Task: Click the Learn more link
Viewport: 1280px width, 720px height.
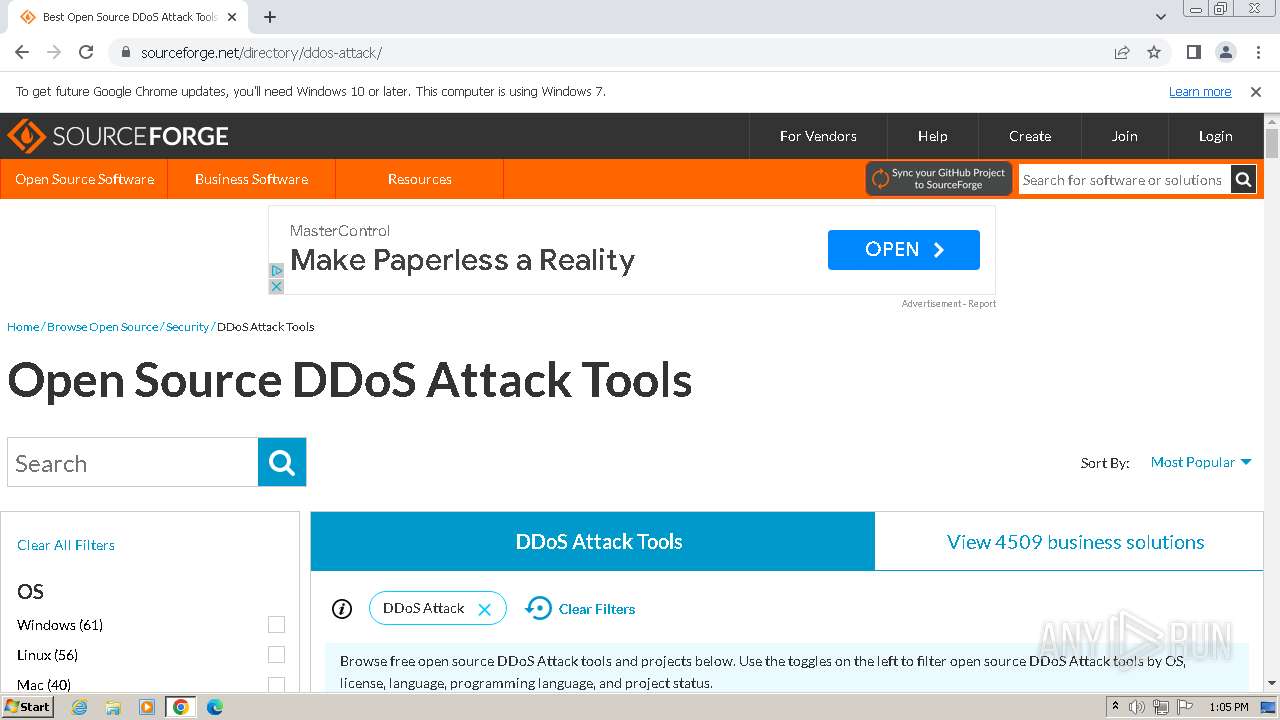Action: (x=1200, y=91)
